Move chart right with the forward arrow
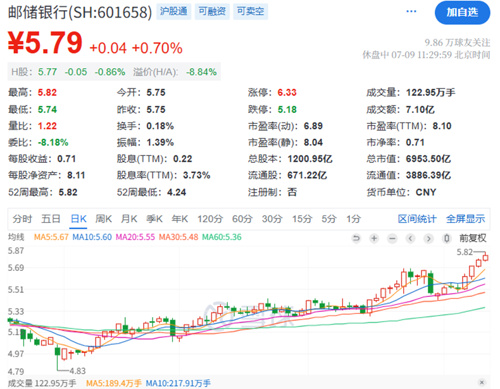This screenshot has width=500, height=389. (429, 238)
